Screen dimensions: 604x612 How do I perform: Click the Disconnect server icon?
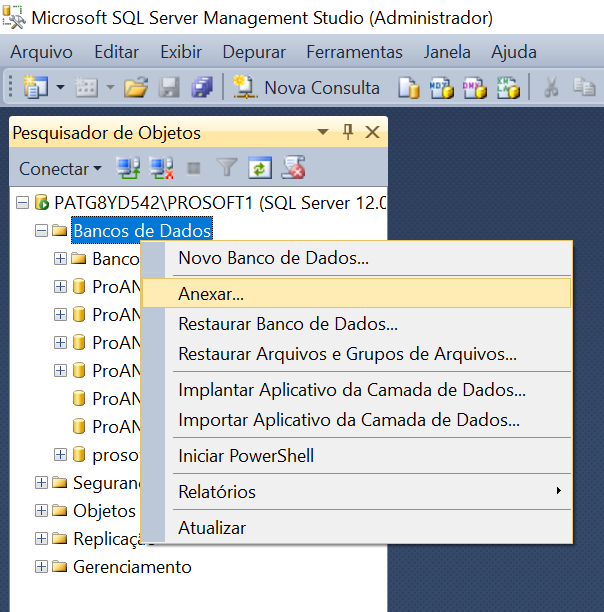[161, 168]
